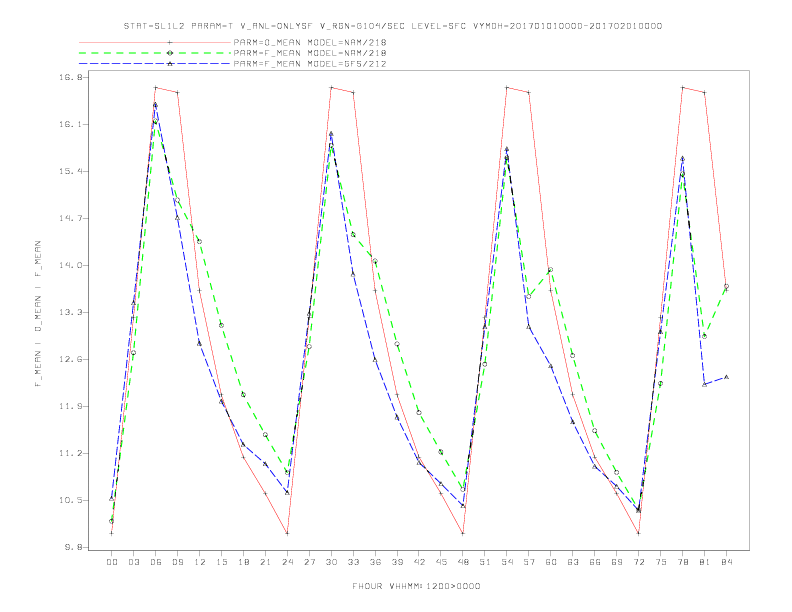Click the 16.1 y-axis tick label
The height and width of the screenshot is (612, 792).
coord(71,124)
